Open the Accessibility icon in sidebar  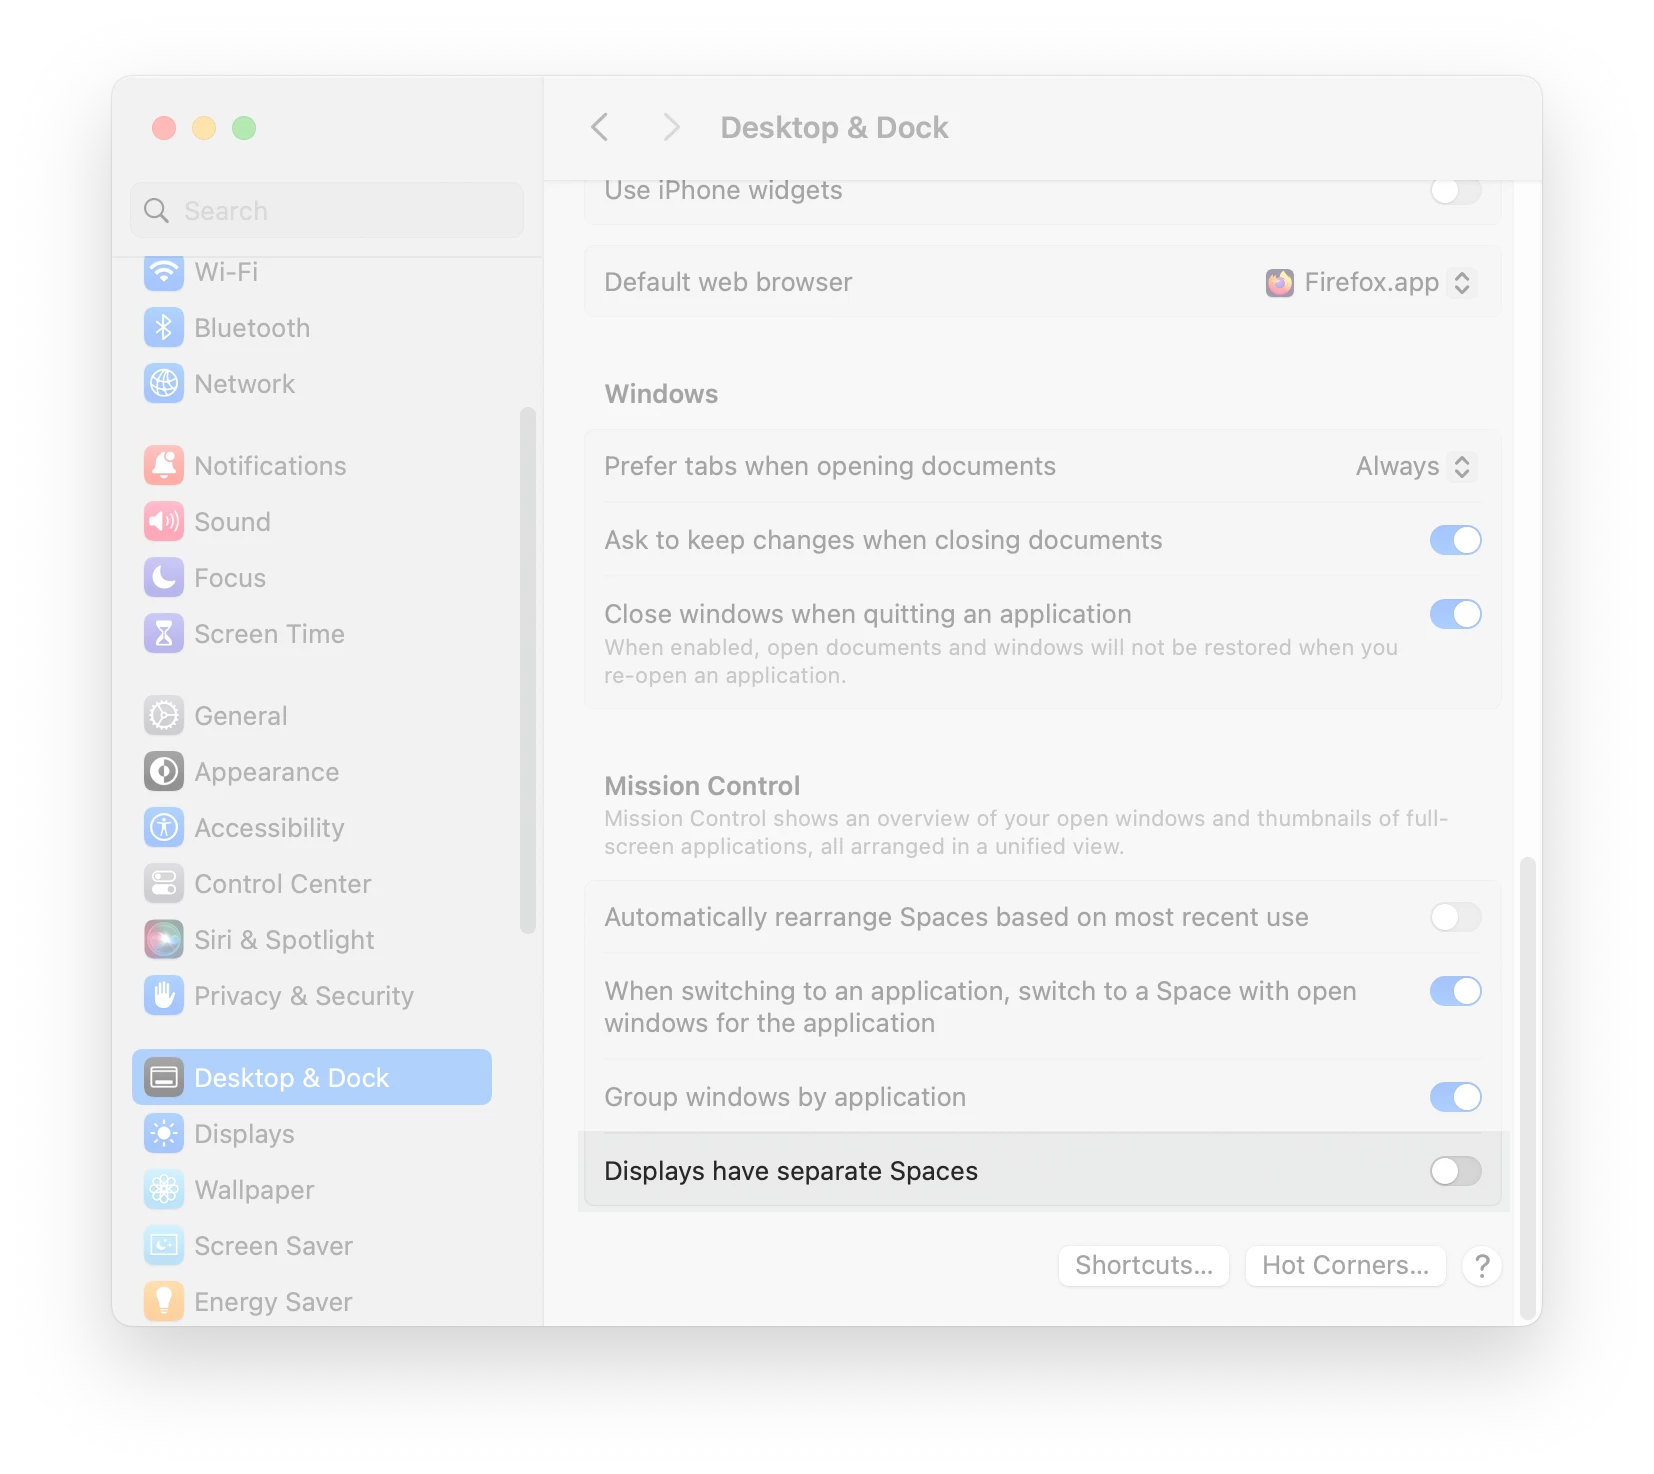[164, 827]
